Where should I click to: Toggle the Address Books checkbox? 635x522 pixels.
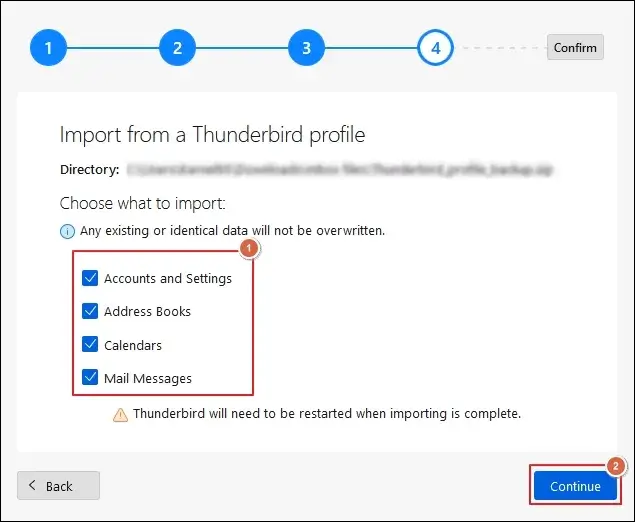tap(90, 311)
